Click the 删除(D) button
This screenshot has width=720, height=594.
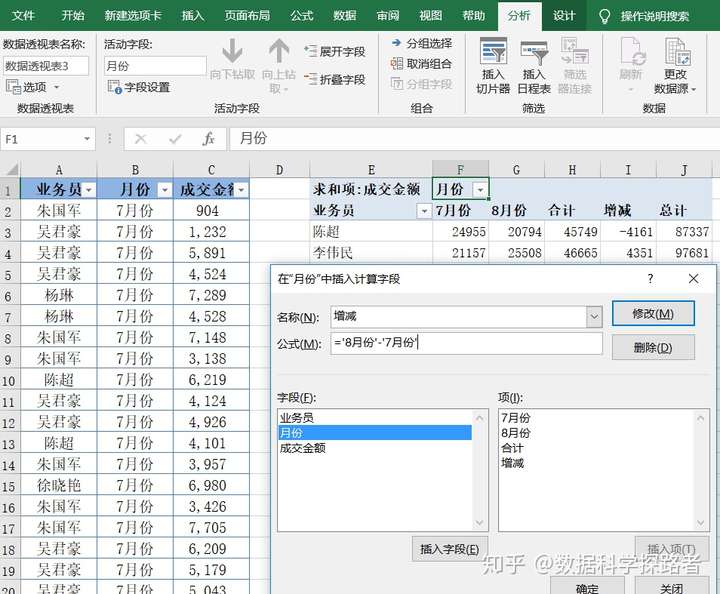(x=653, y=347)
